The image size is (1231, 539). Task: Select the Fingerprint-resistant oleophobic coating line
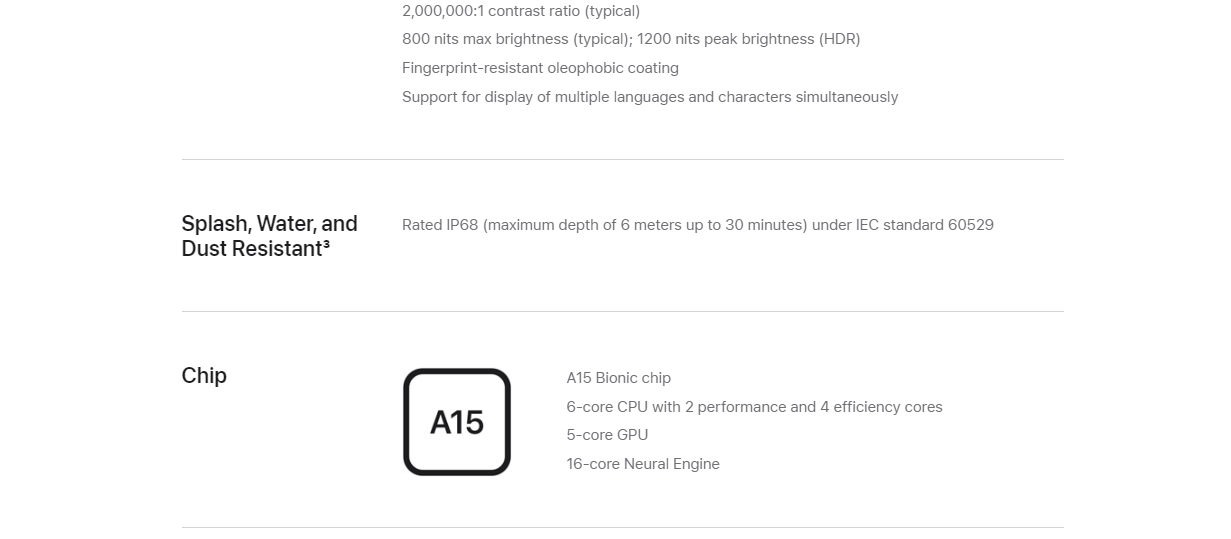(x=540, y=68)
